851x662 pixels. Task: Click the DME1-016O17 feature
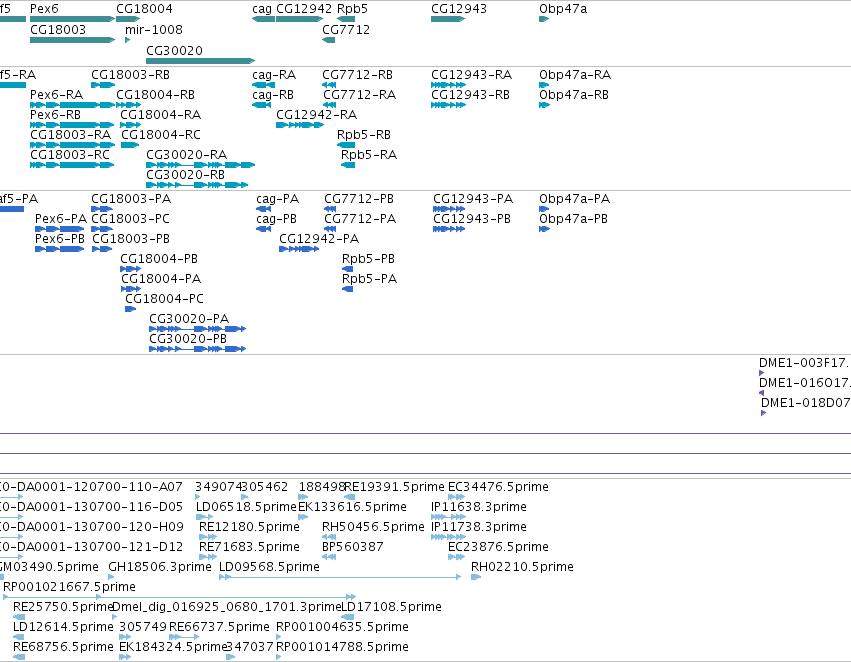coord(804,383)
